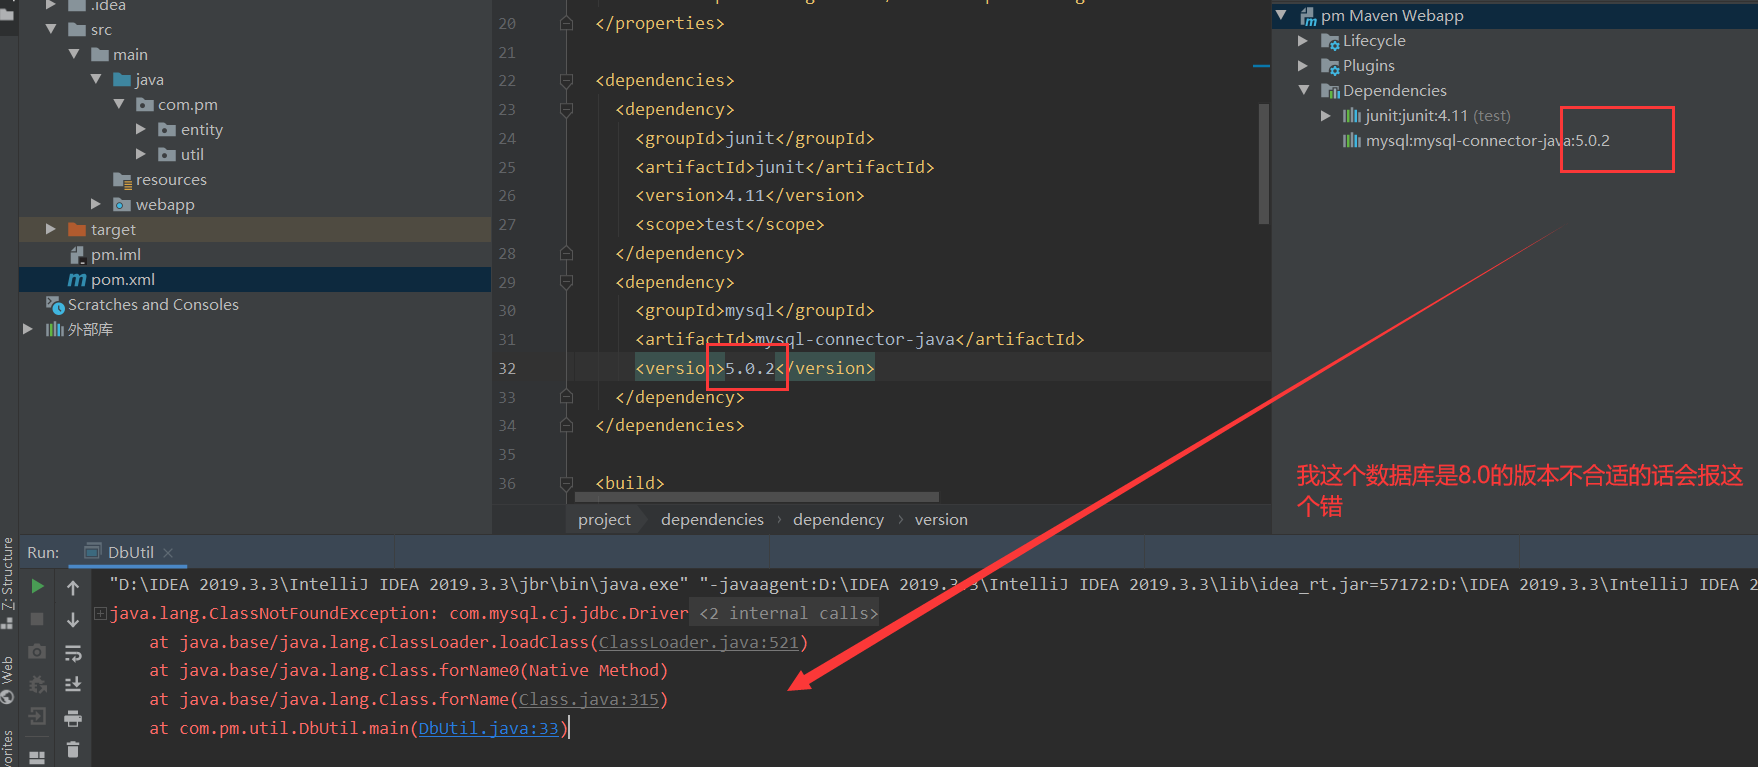Click the exit icon in Run toolbar
The image size is (1758, 767).
pyautogui.click(x=37, y=716)
